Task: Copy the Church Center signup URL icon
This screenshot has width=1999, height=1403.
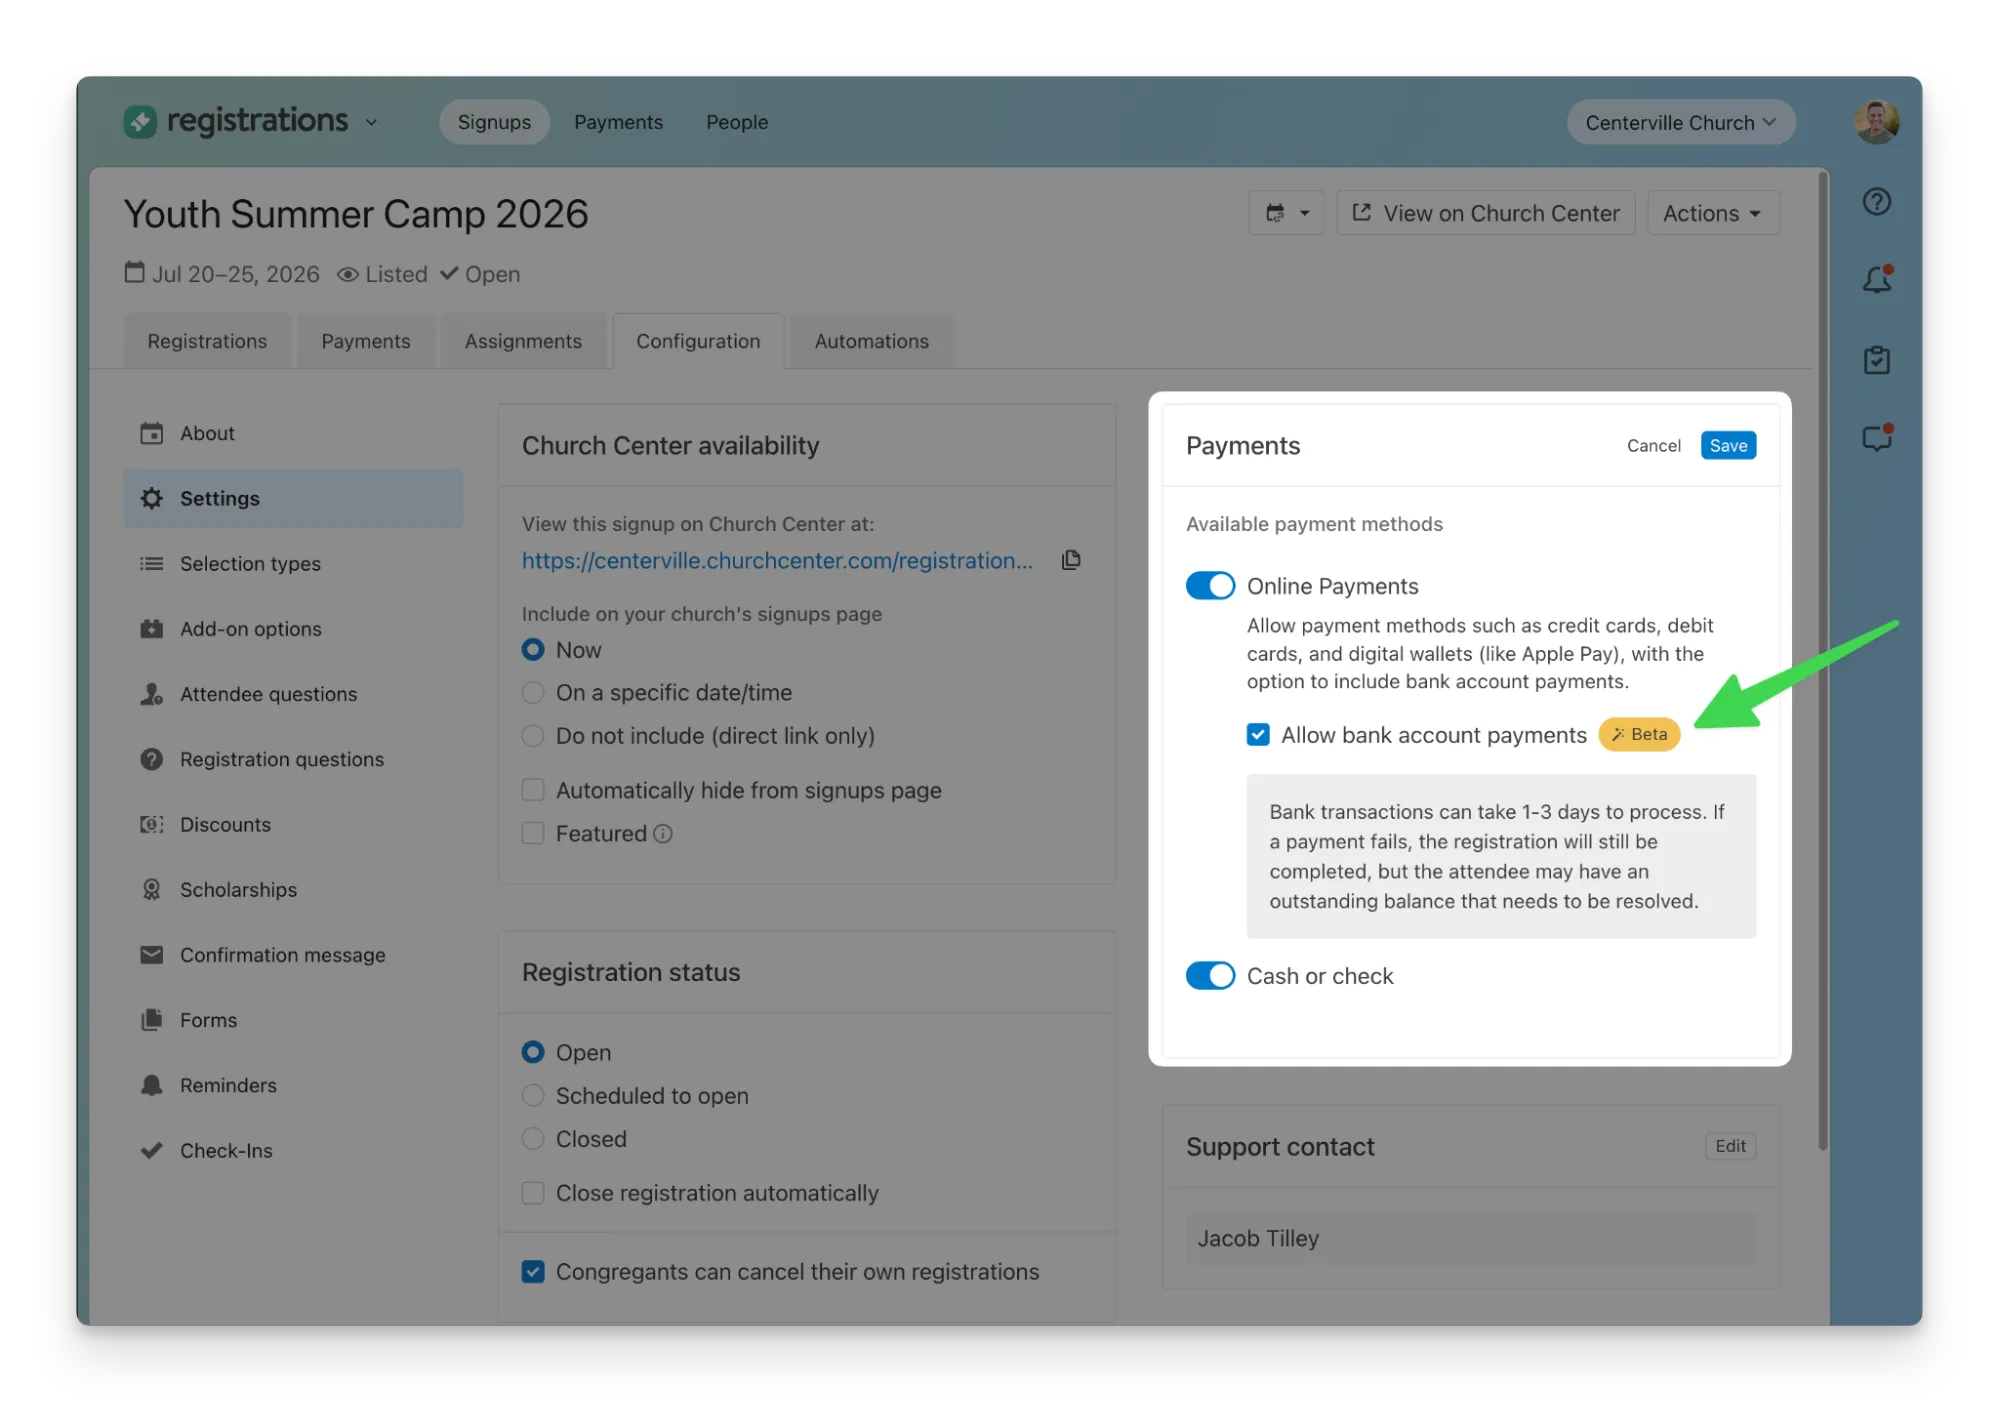Action: pos(1071,560)
